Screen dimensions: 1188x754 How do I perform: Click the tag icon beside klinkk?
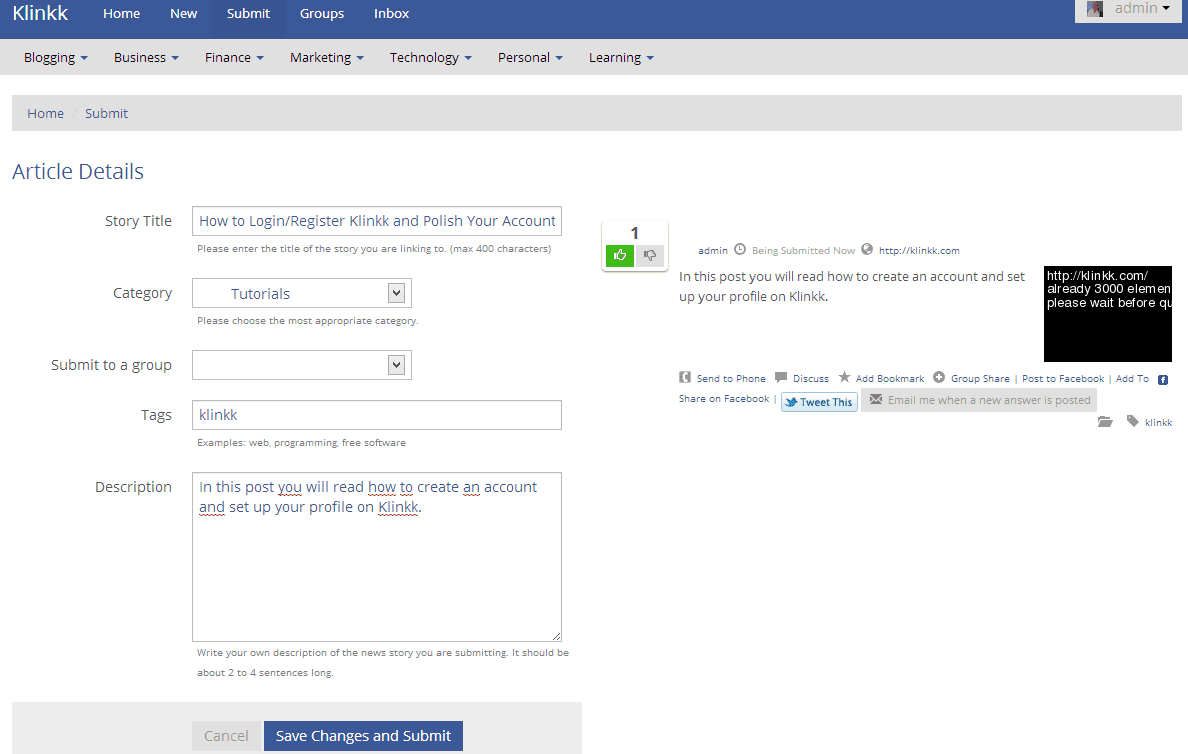click(x=1133, y=421)
